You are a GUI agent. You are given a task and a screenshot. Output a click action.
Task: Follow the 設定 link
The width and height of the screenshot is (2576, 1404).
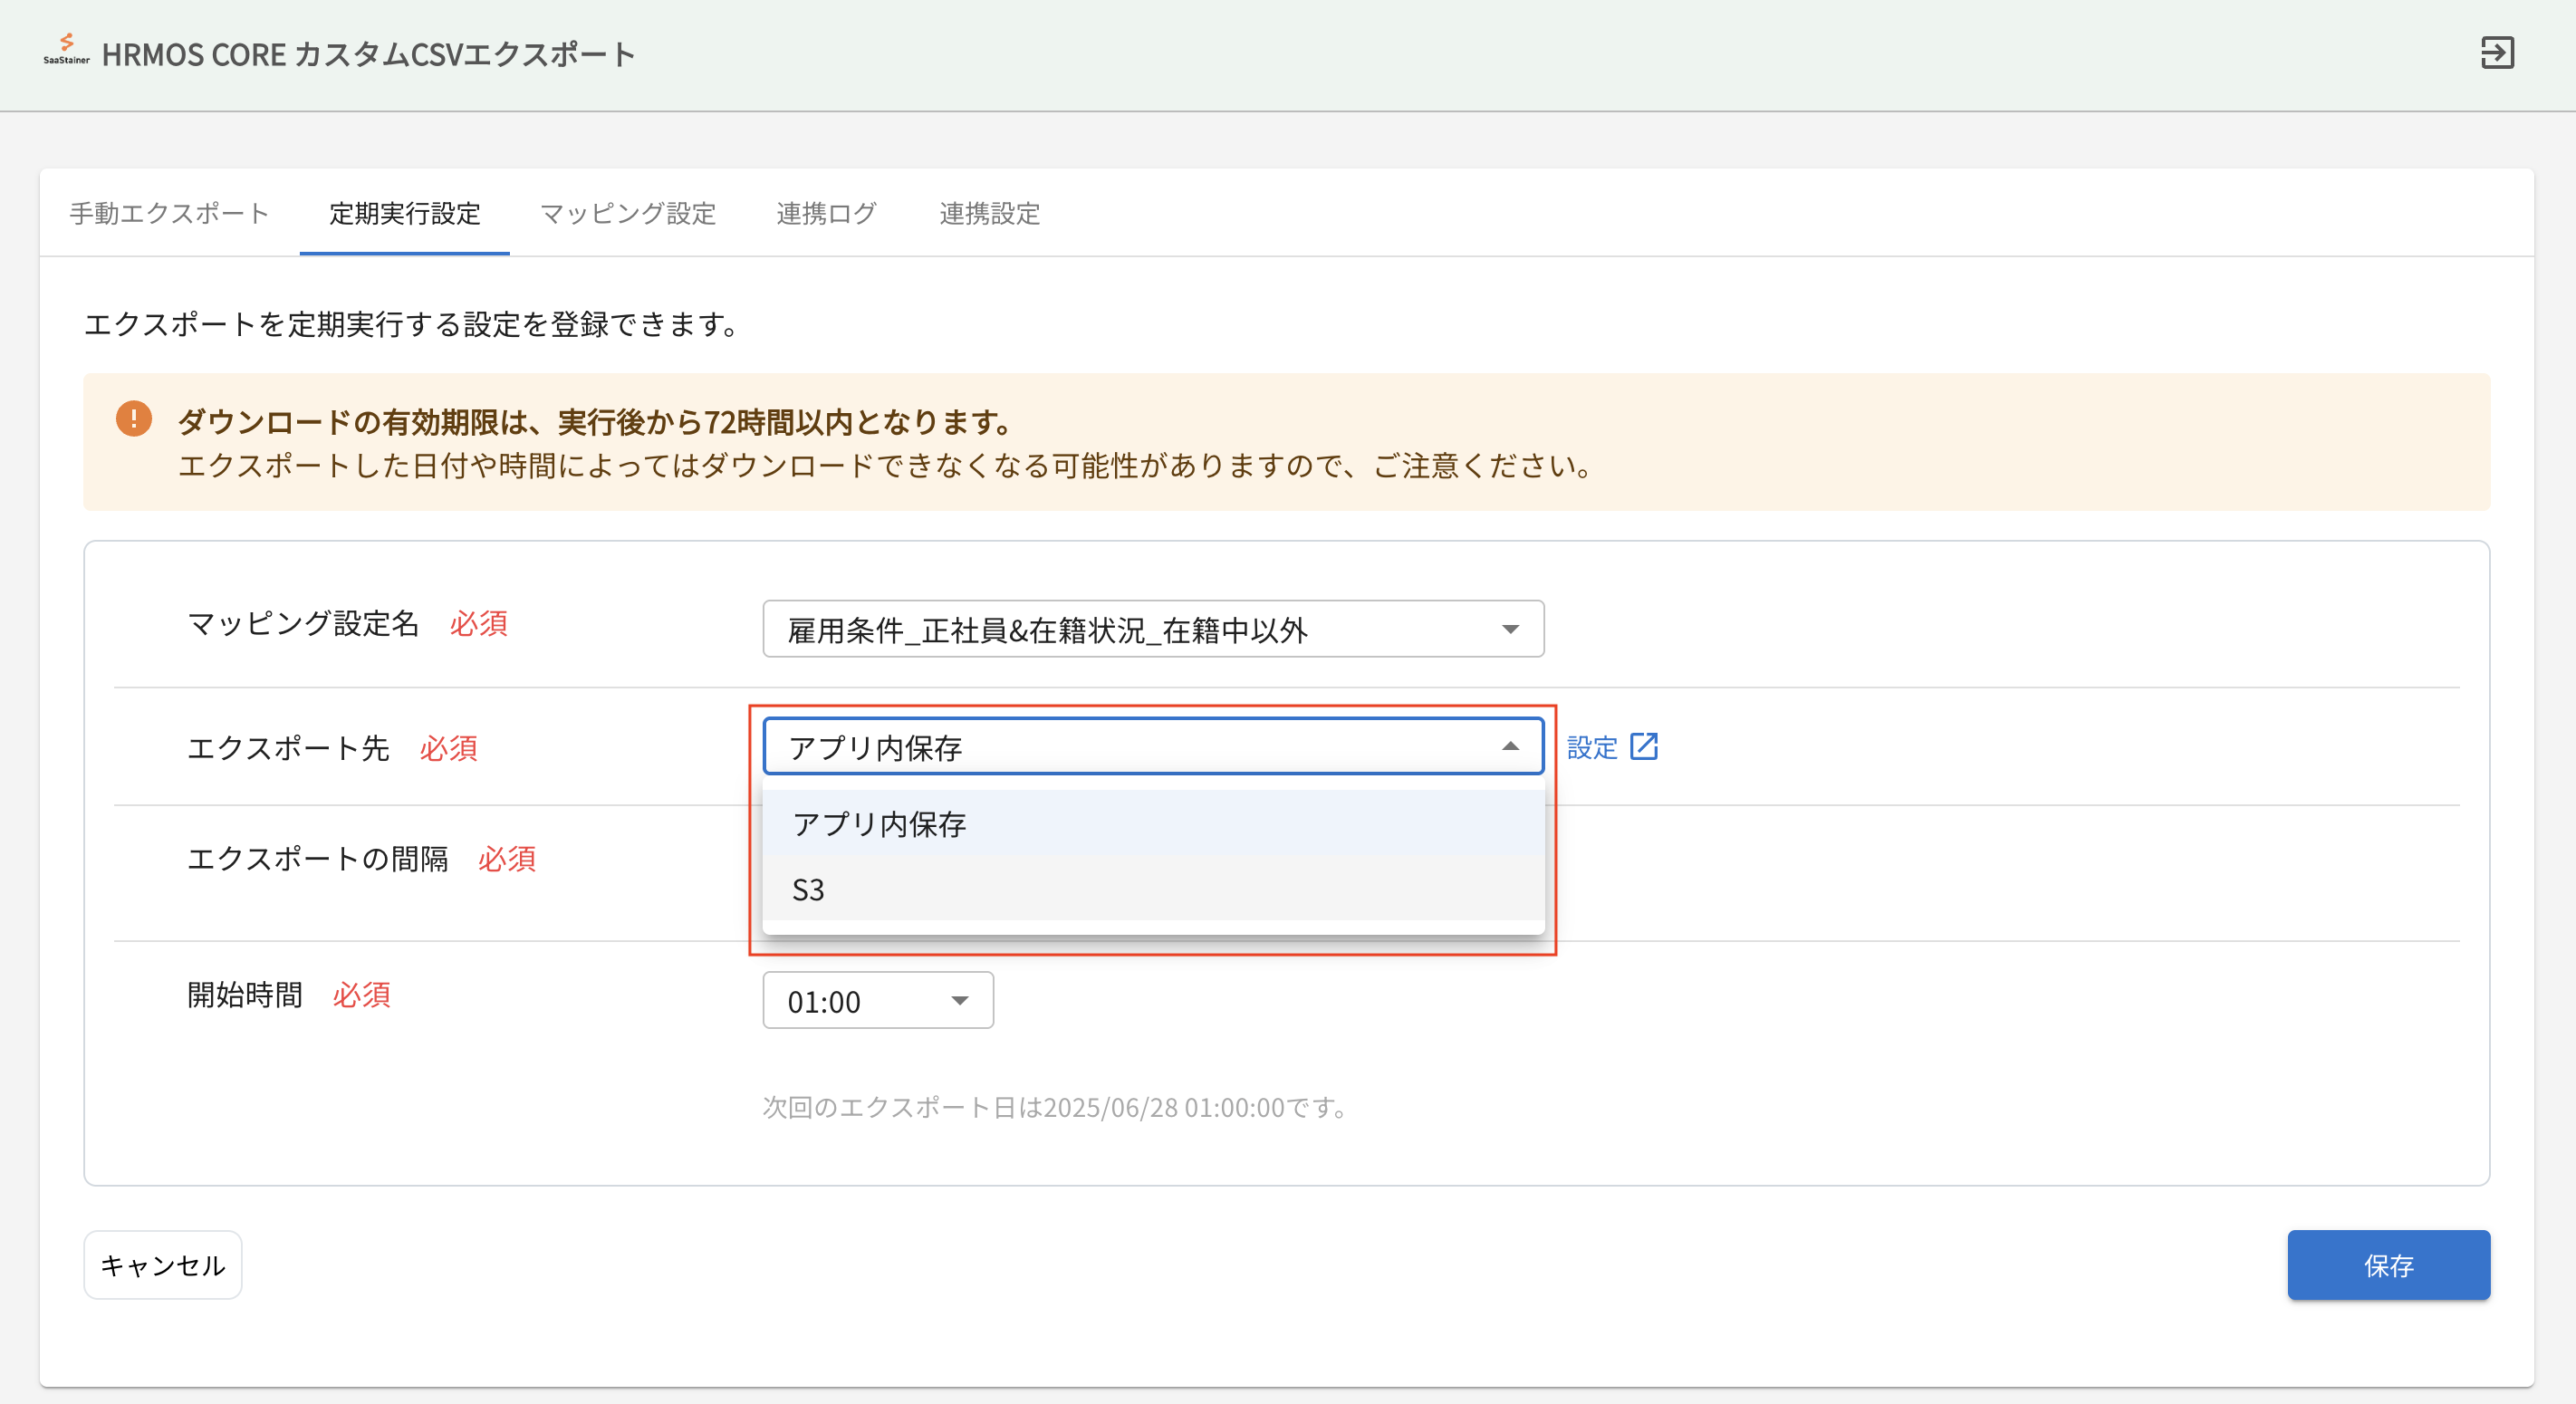[1592, 747]
